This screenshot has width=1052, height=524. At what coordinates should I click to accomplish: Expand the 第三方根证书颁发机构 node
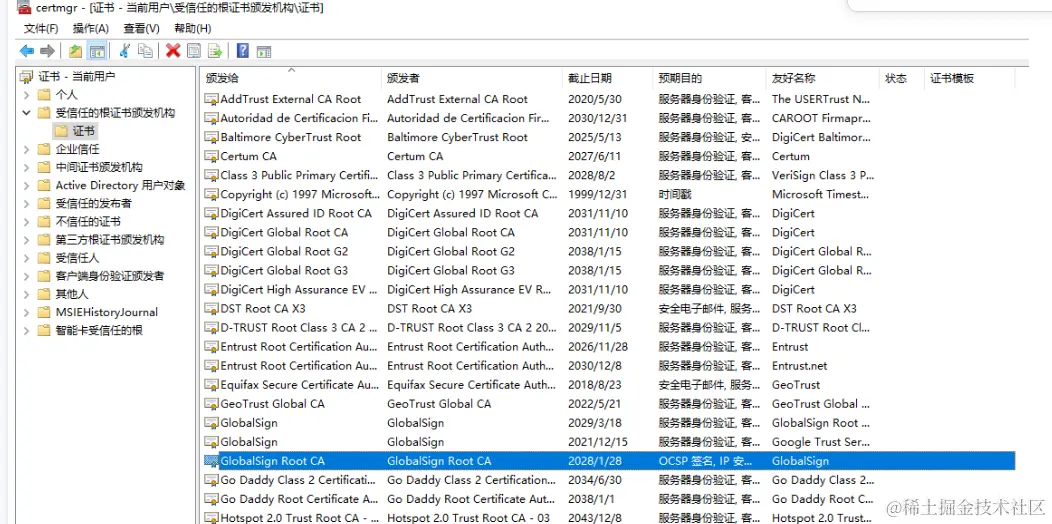pos(26,240)
